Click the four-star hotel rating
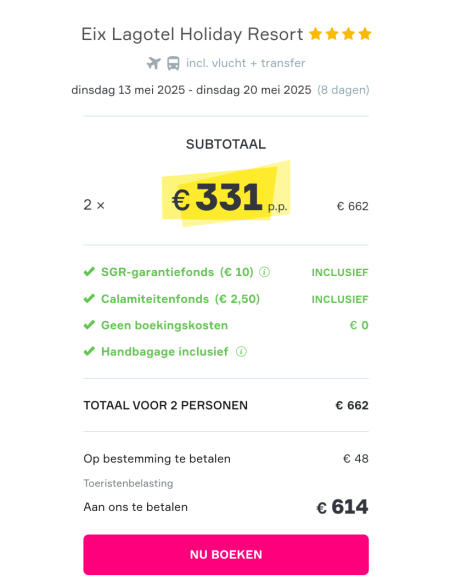 (x=340, y=34)
